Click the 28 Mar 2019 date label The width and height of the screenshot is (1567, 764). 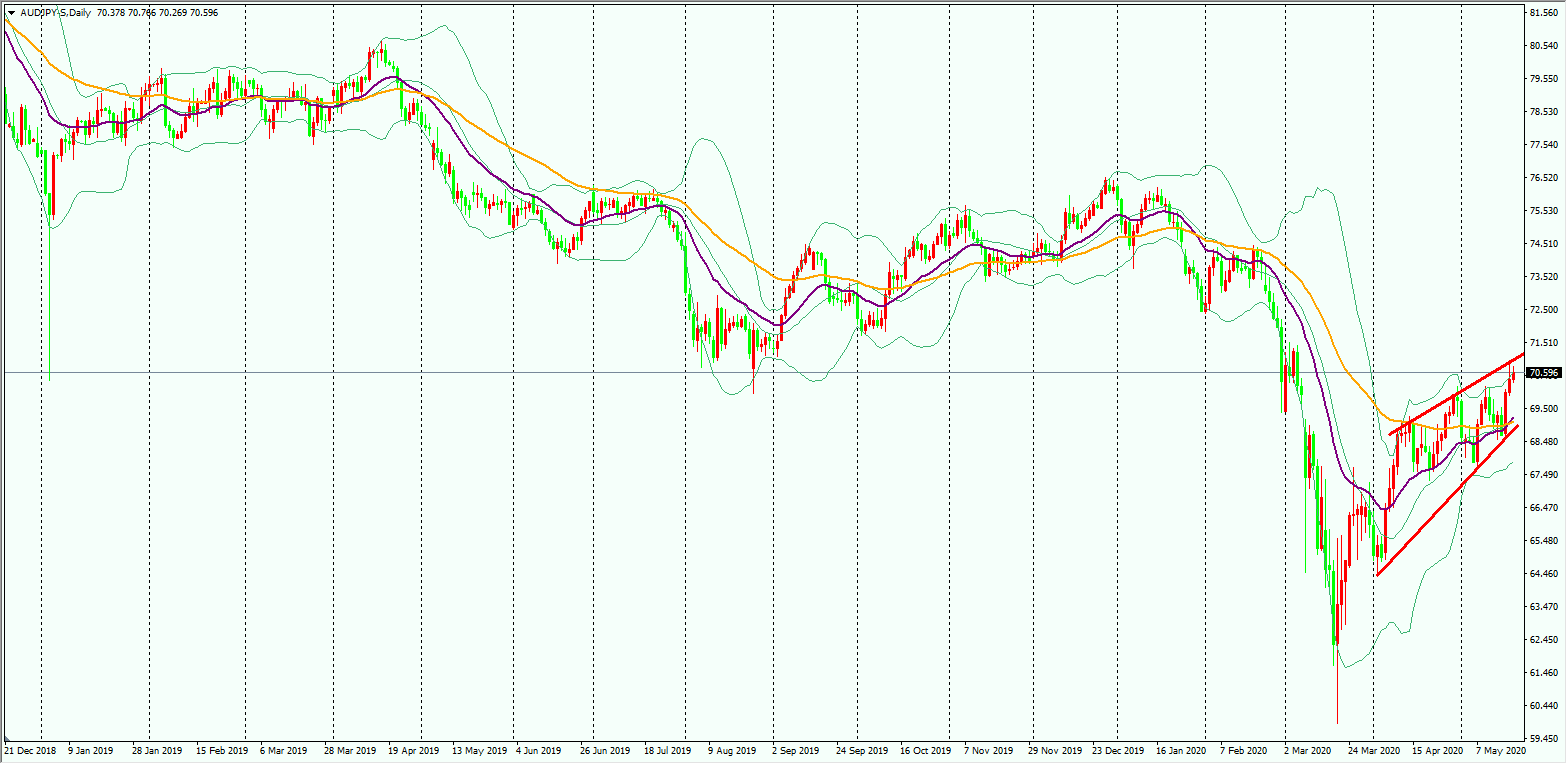tap(350, 749)
